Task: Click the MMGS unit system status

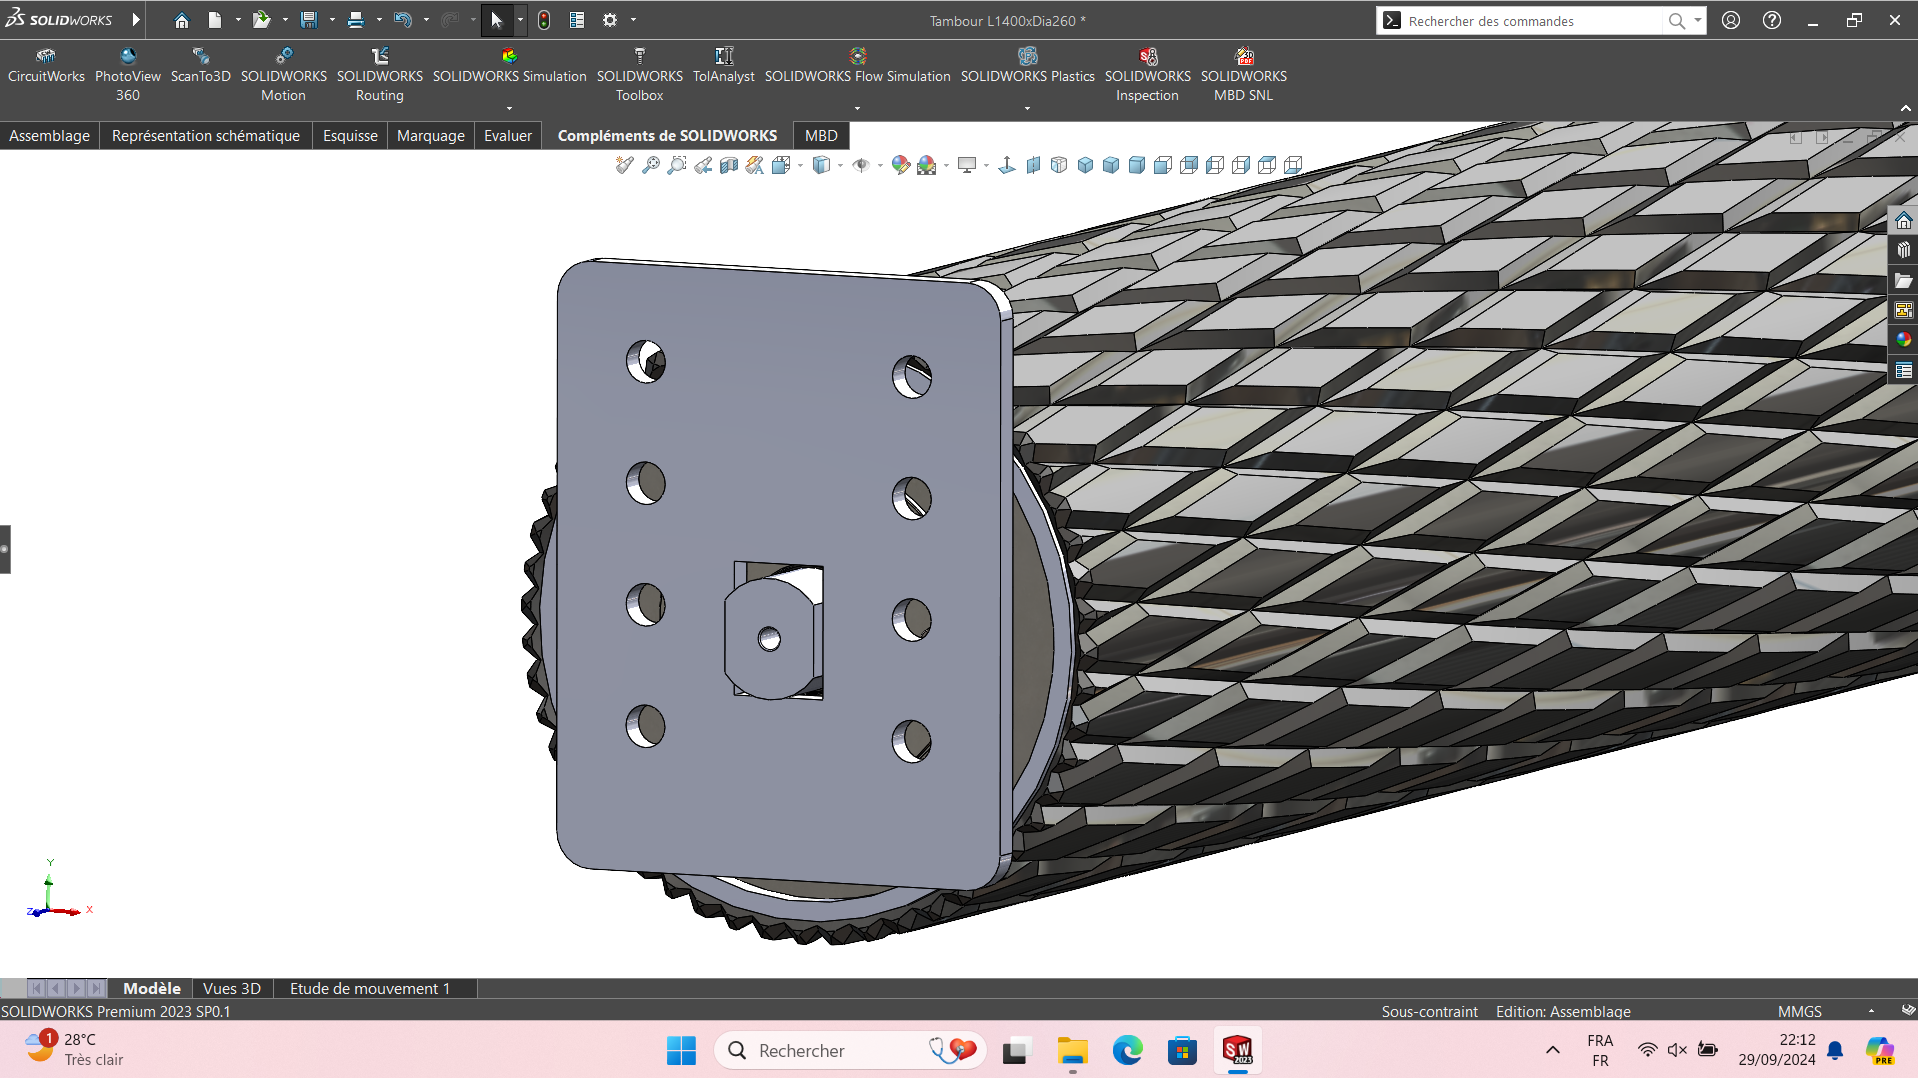Action: (1800, 1012)
